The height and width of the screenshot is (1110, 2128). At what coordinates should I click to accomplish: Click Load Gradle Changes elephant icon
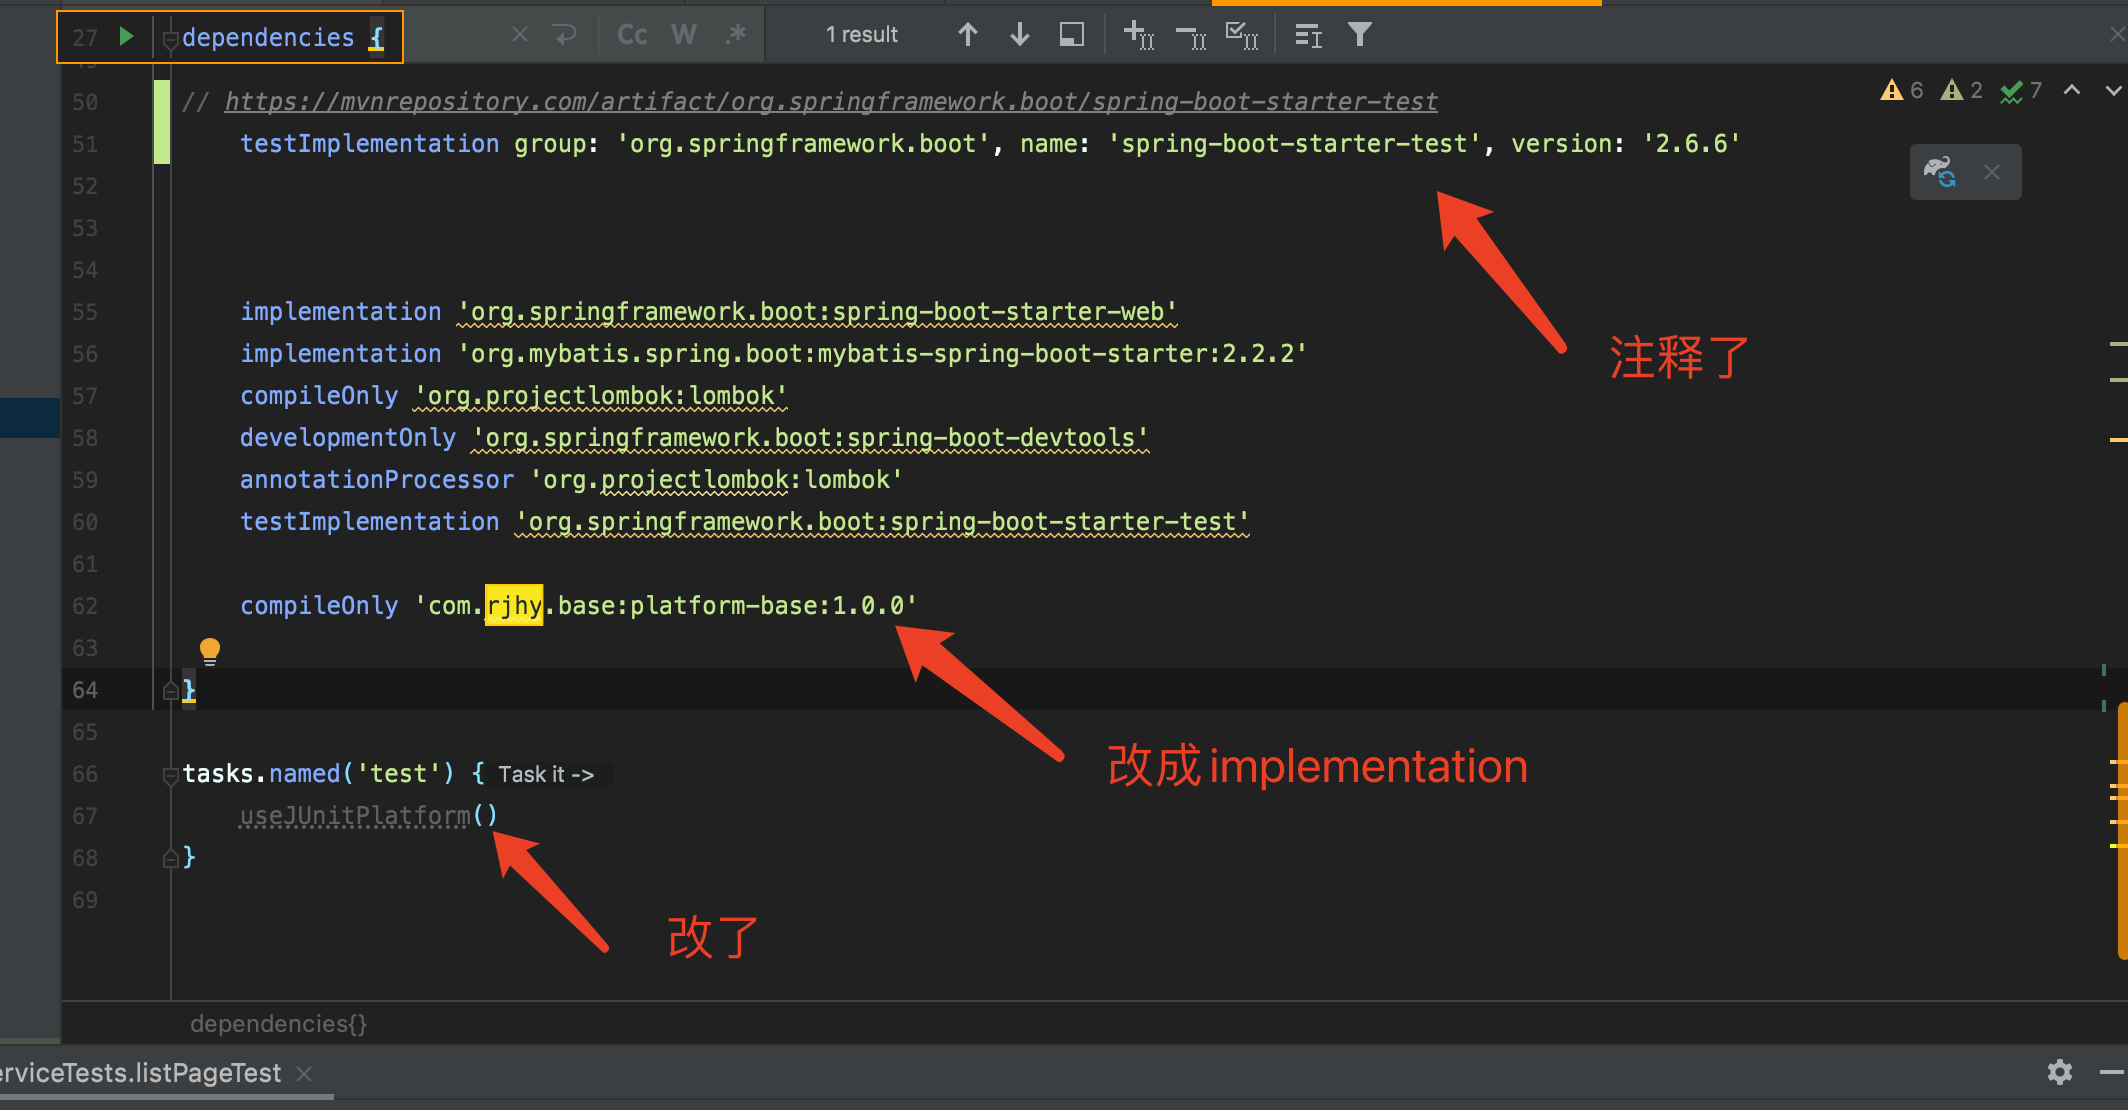[1940, 172]
